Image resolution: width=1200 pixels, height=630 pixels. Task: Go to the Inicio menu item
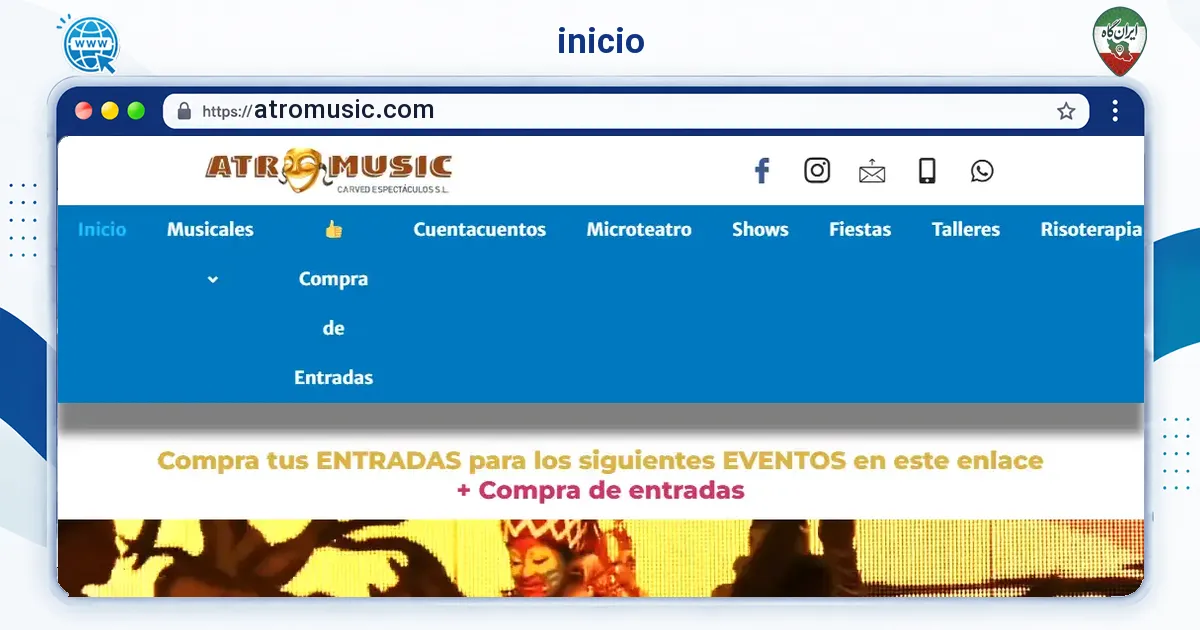(x=102, y=229)
